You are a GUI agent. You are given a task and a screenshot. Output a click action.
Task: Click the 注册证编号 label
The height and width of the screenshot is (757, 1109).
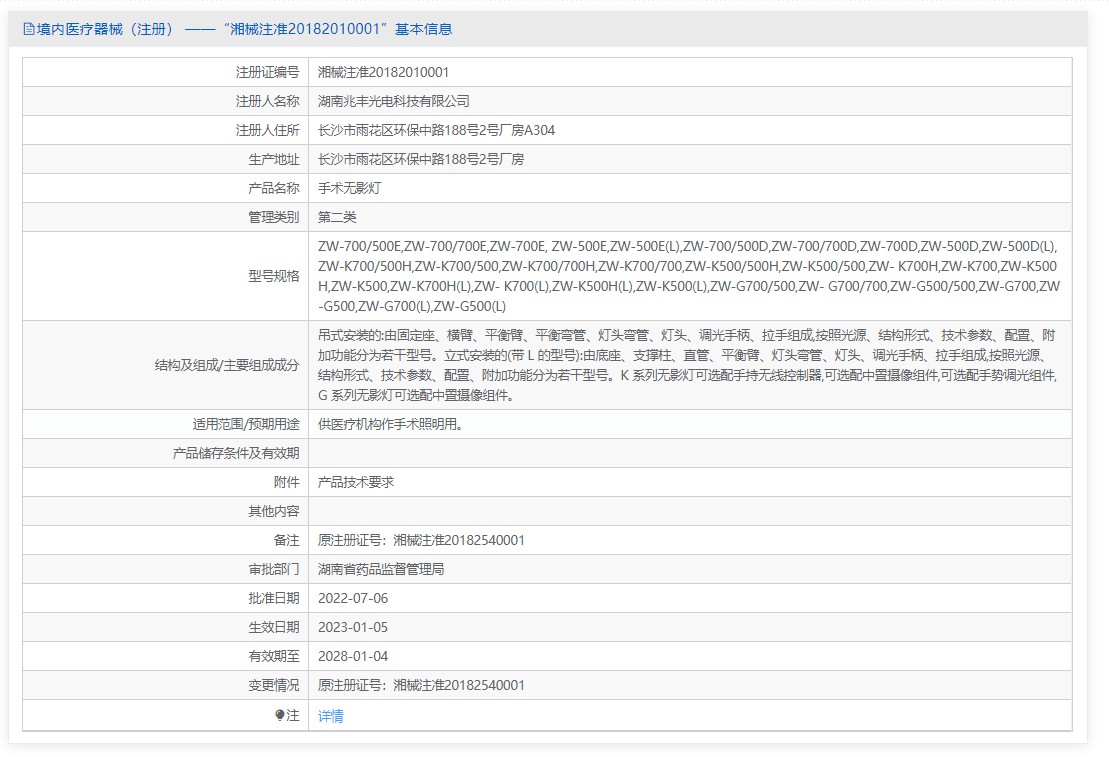pos(267,72)
